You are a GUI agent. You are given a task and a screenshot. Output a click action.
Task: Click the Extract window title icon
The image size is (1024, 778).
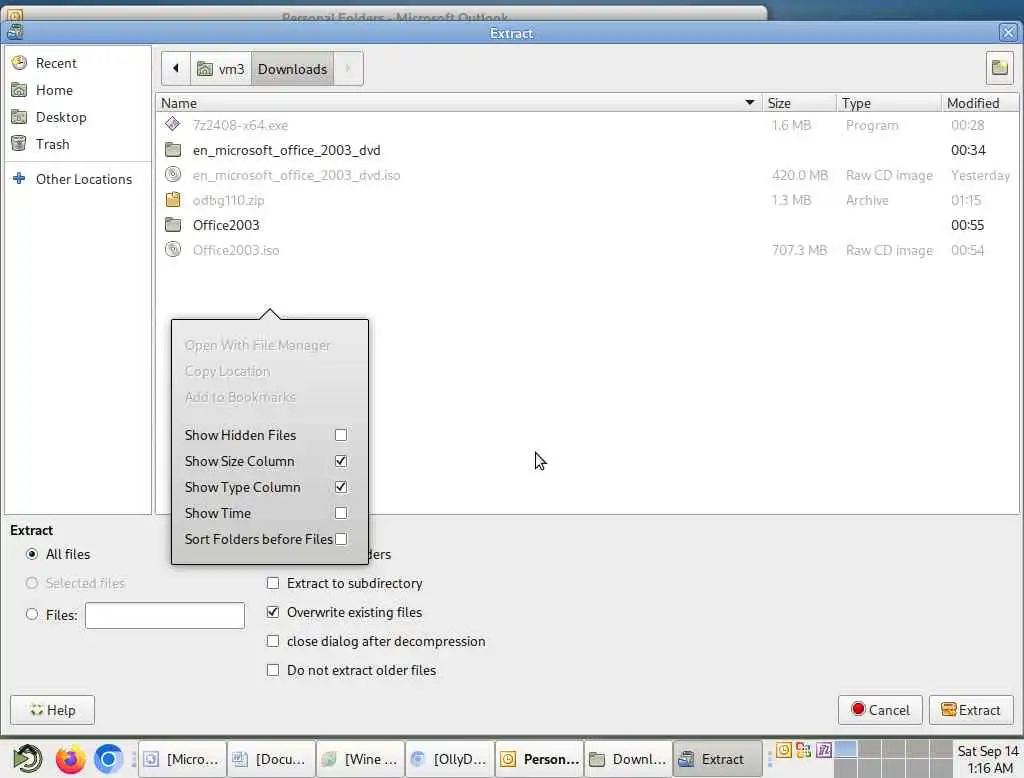pos(15,31)
